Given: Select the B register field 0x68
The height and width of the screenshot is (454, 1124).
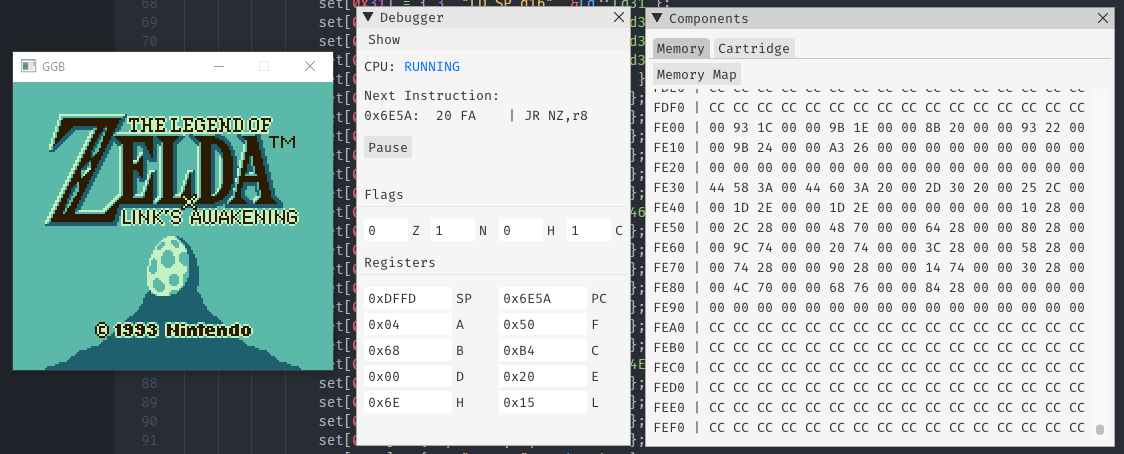Looking at the screenshot, I should (408, 351).
